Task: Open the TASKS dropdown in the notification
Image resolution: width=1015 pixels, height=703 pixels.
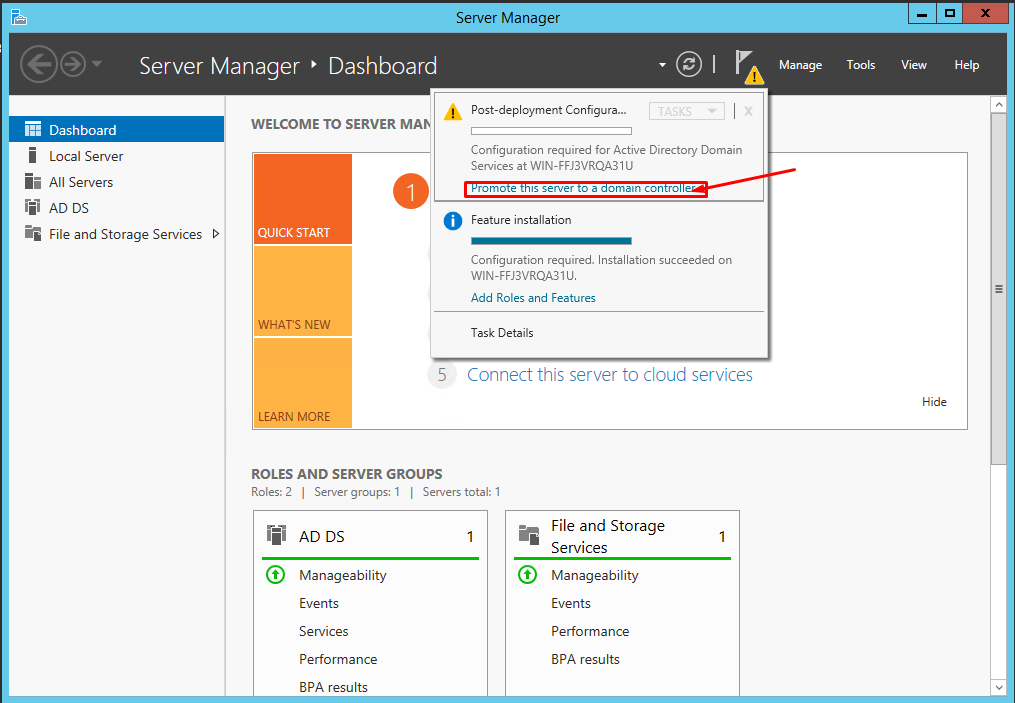Action: coord(686,111)
